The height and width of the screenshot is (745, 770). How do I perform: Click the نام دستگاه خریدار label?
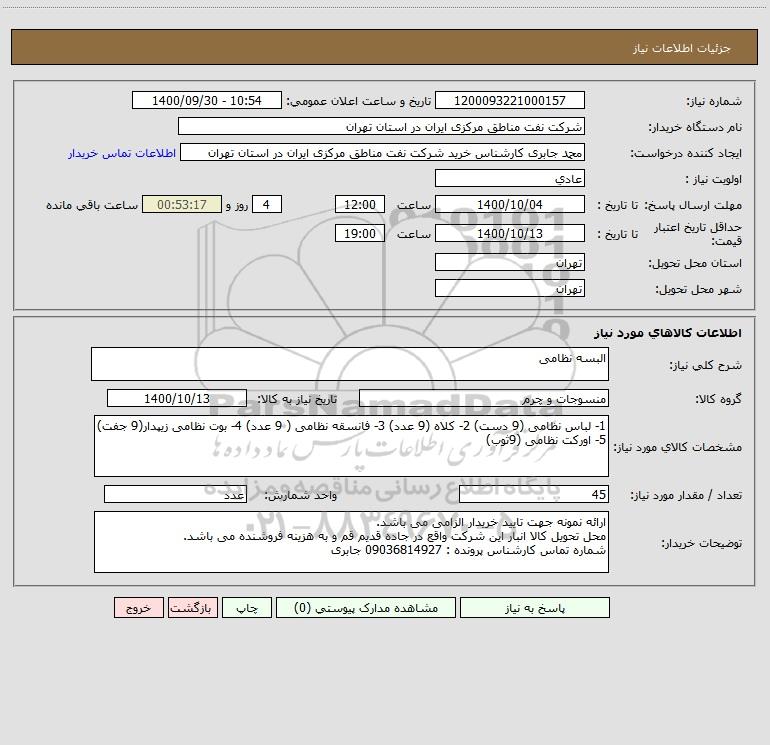click(x=695, y=128)
